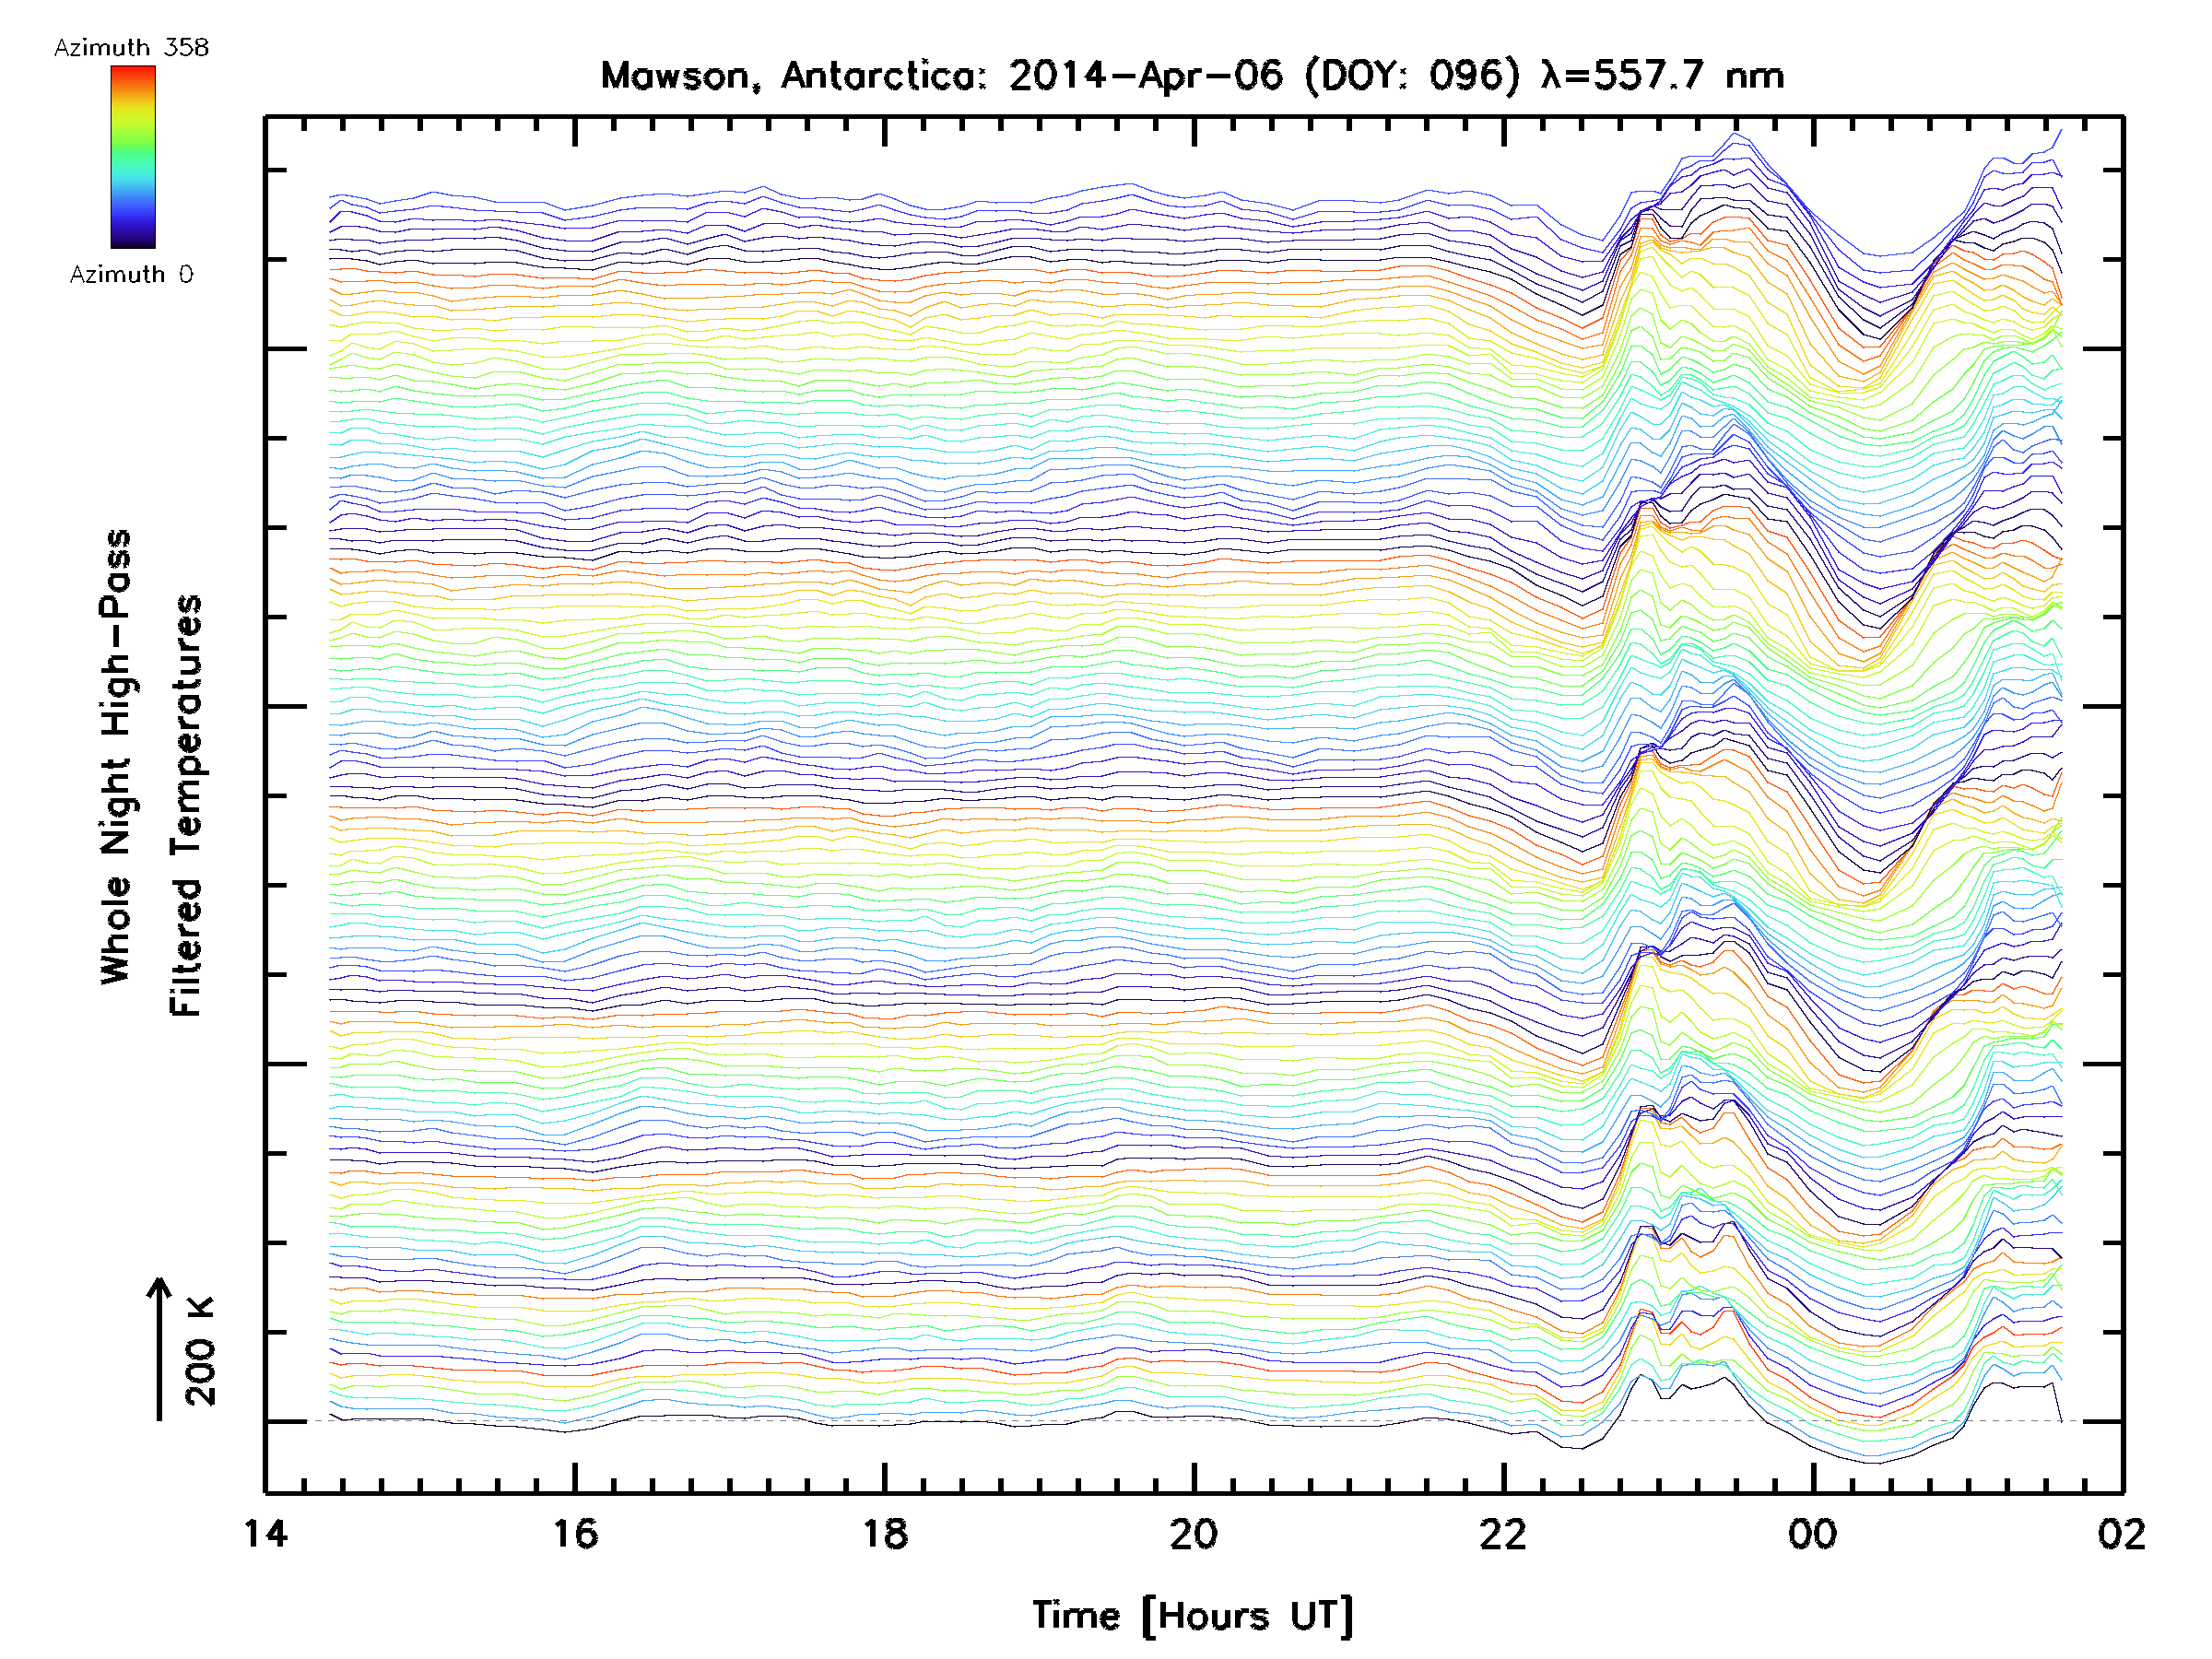Image resolution: width=2212 pixels, height=1659 pixels.
Task: Click the '200 K' scale label
Action: click(x=201, y=1351)
